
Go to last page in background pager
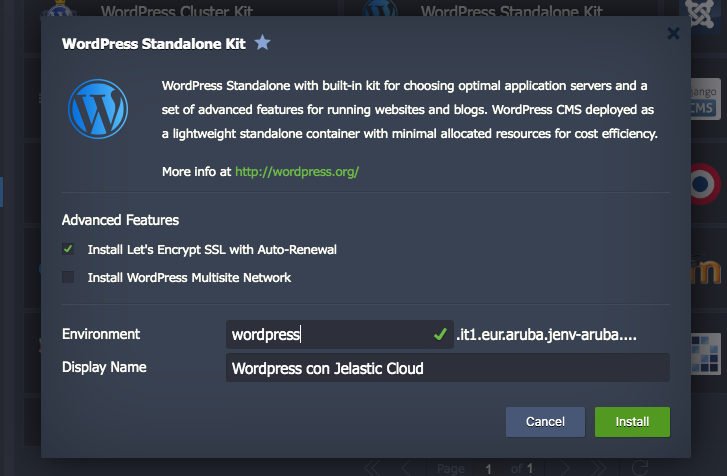click(598, 468)
